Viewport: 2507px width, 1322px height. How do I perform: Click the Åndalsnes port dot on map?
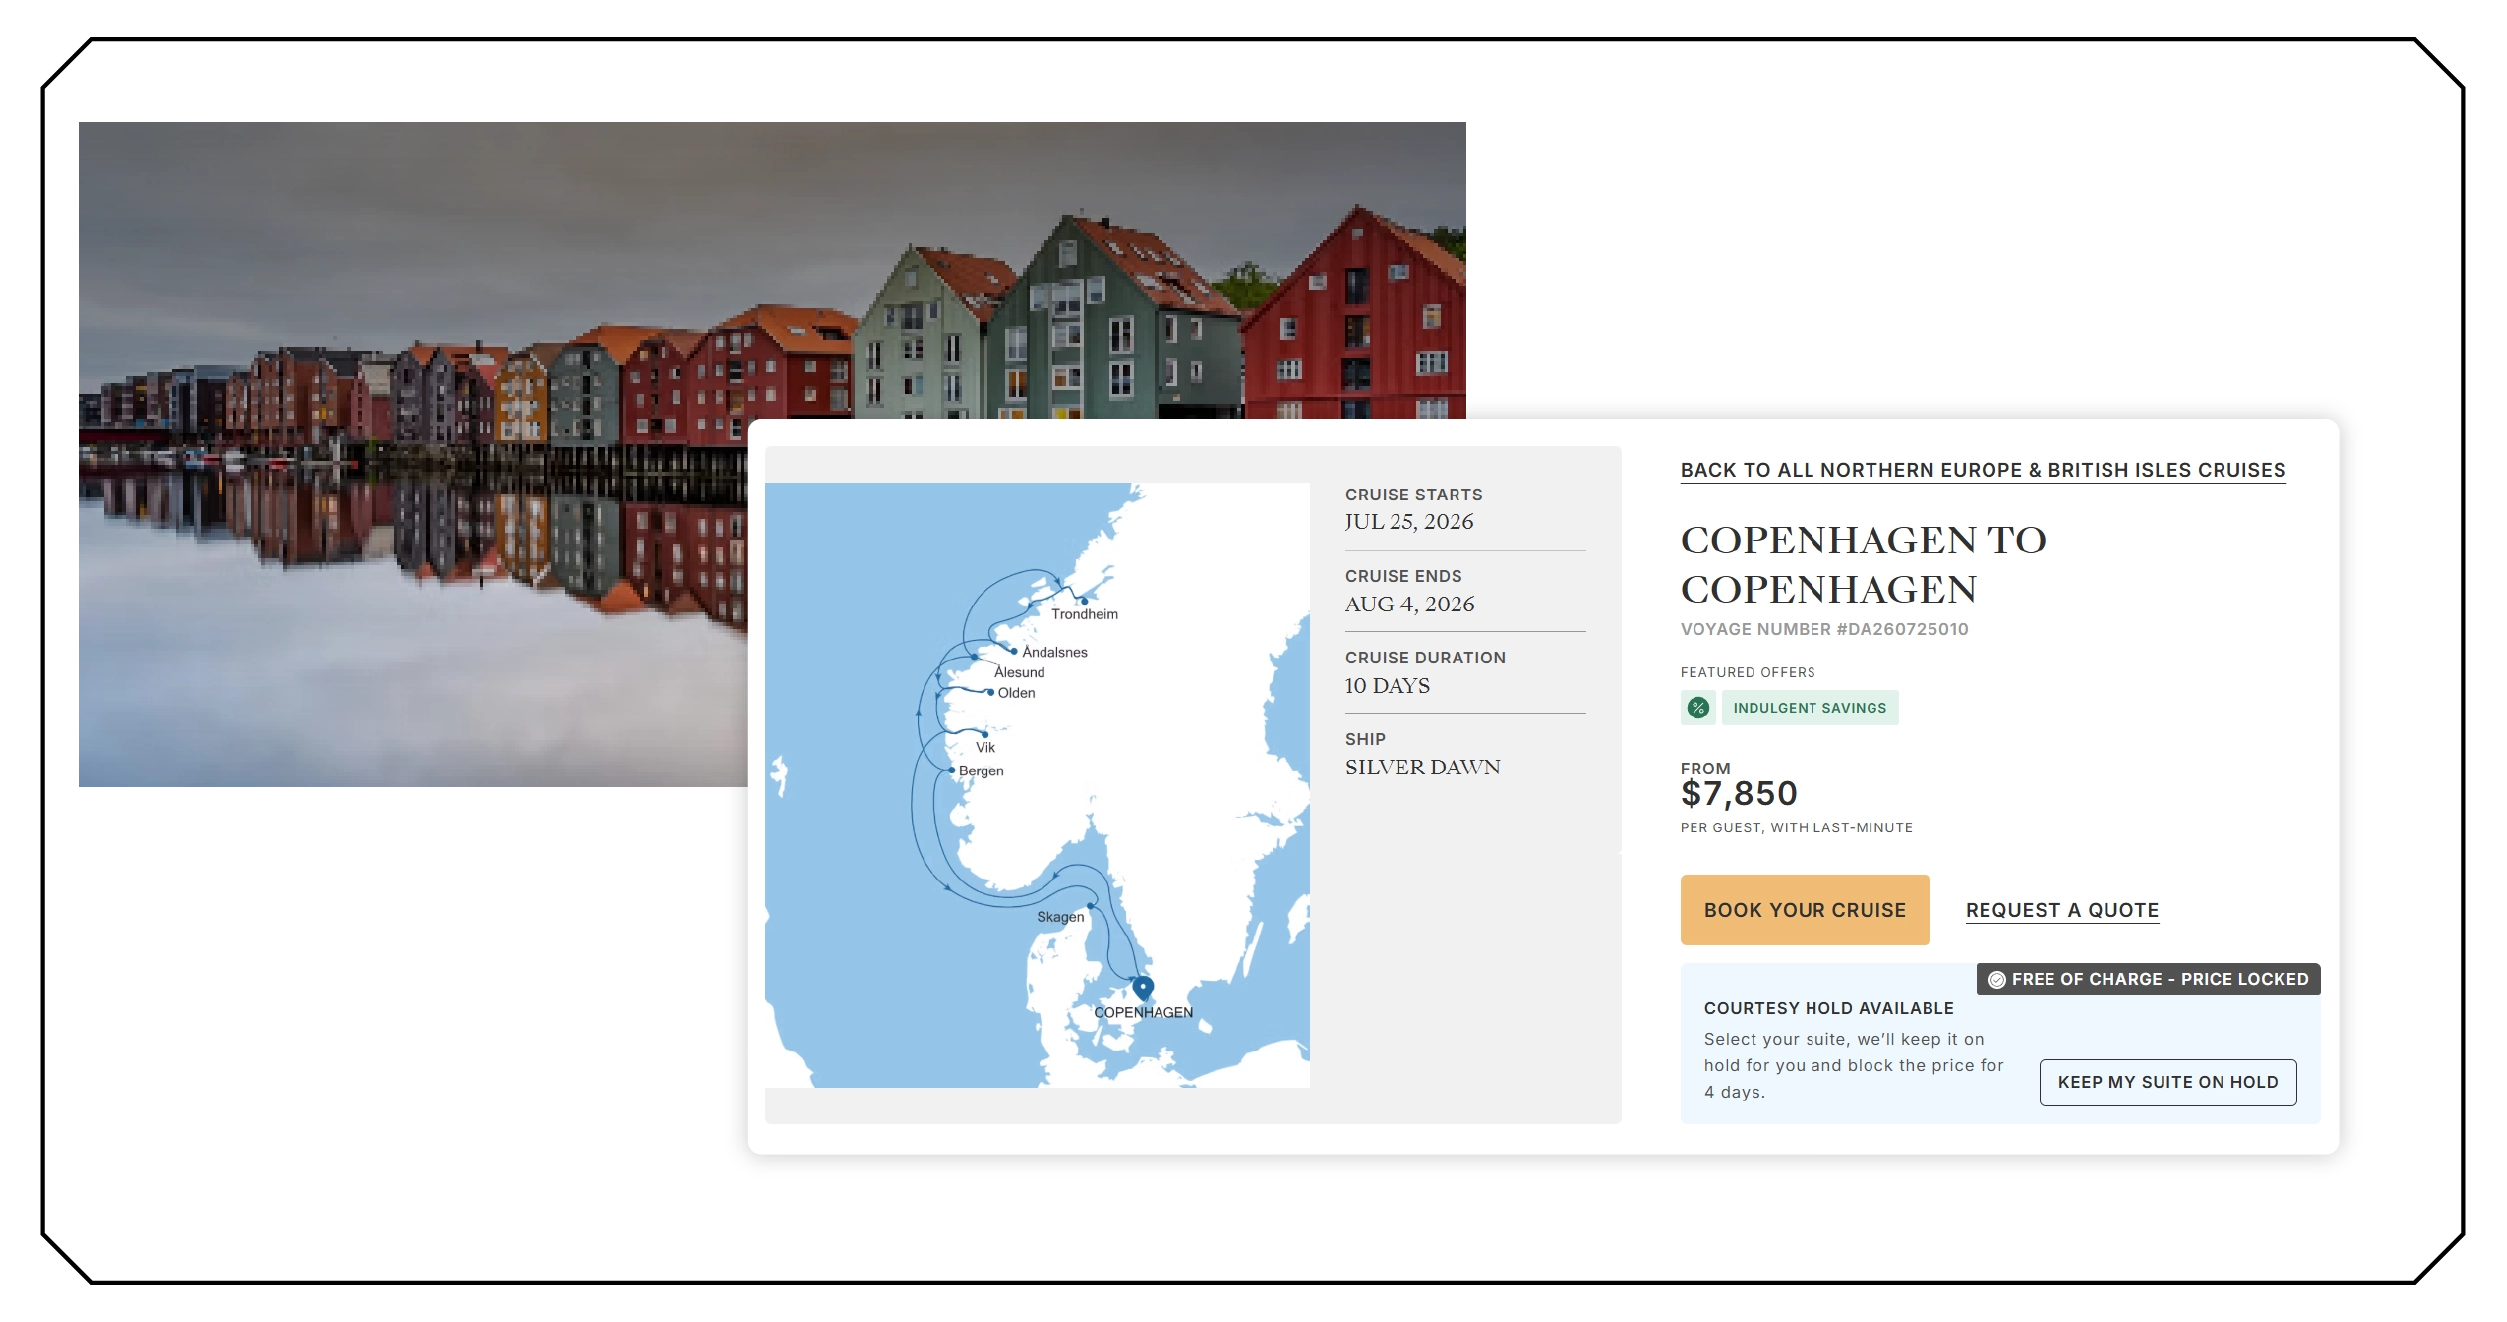pyautogui.click(x=1014, y=651)
